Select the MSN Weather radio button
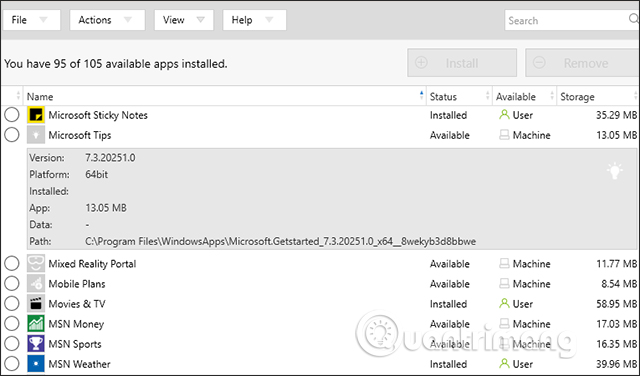 point(12,363)
